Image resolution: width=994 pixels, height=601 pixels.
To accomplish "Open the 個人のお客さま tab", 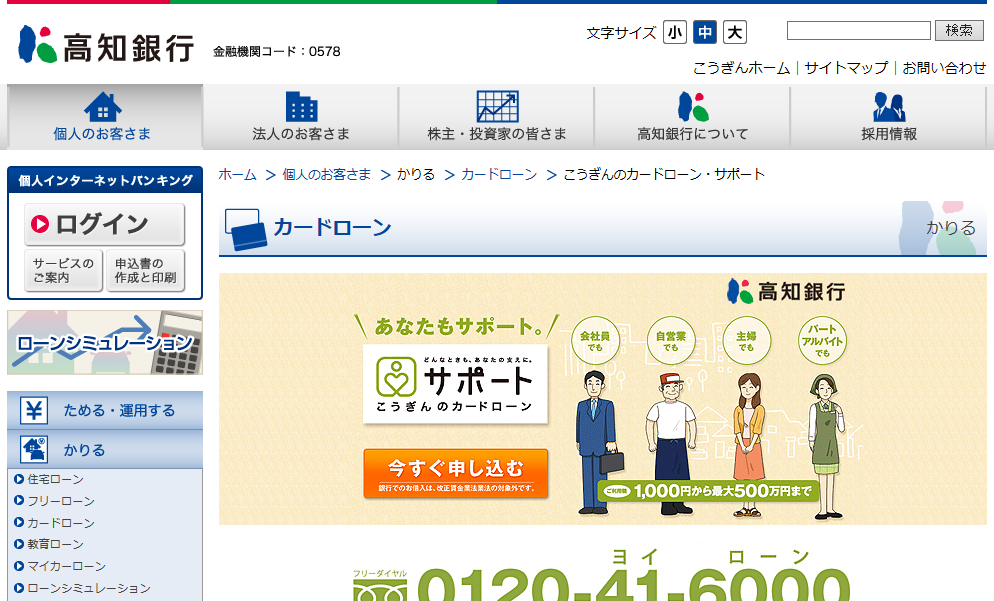I will coord(105,117).
